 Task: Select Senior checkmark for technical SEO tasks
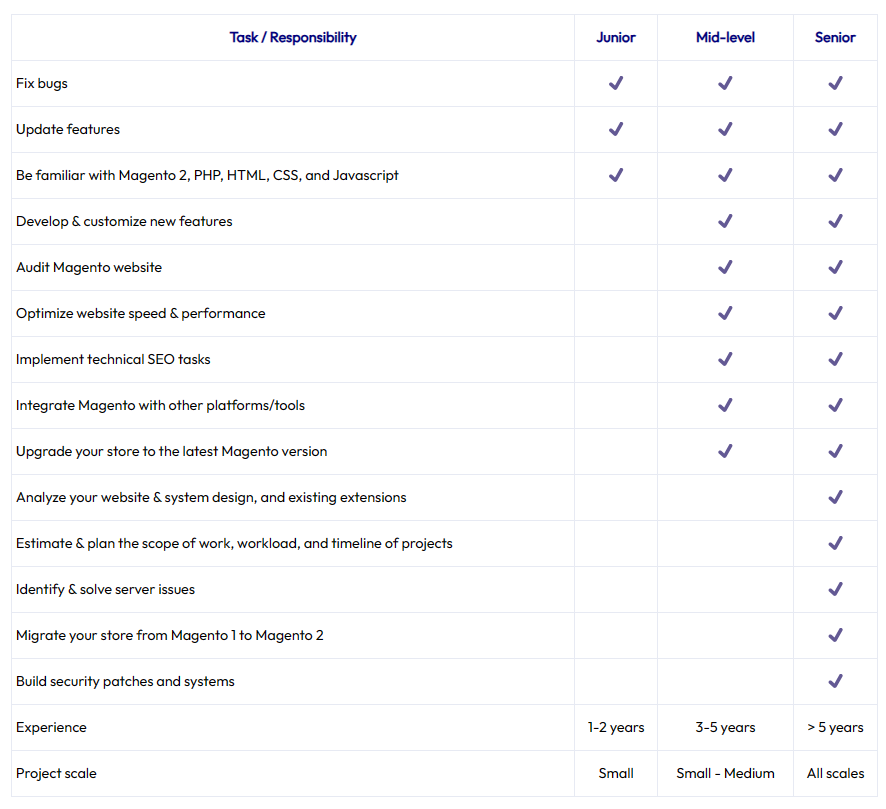tap(835, 359)
